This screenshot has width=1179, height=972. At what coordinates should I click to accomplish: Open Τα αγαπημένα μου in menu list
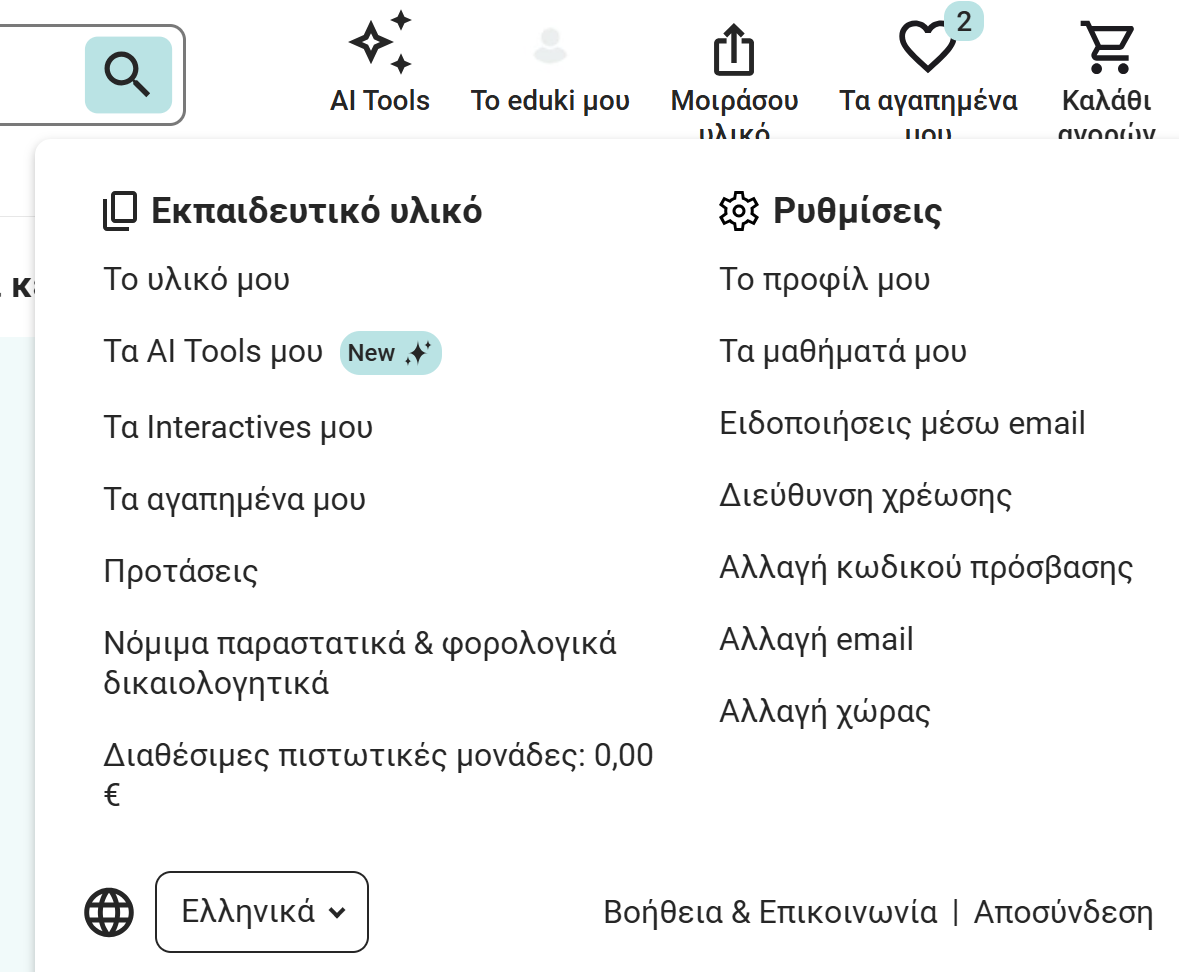pos(235,499)
